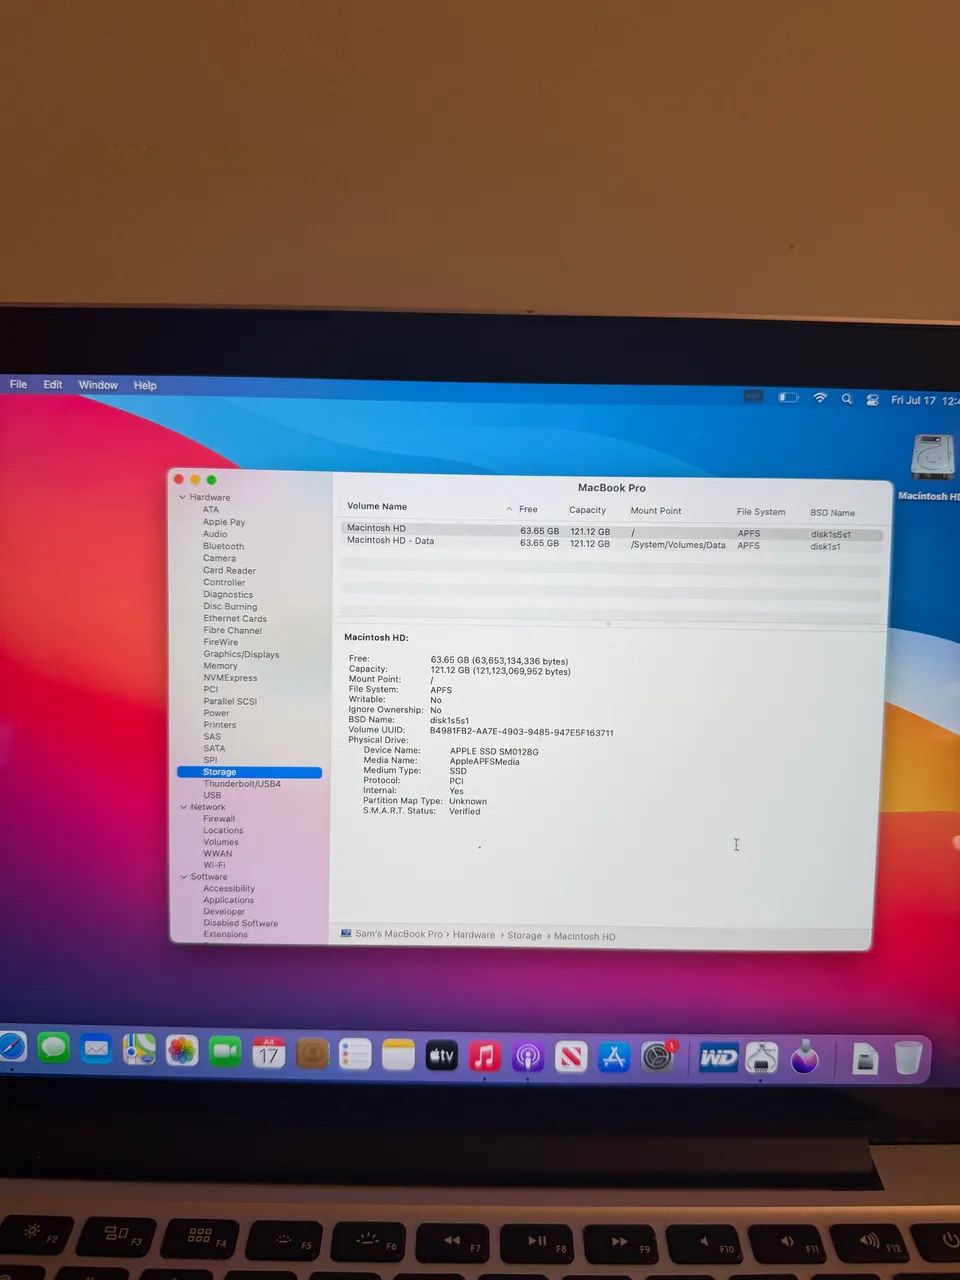Open the Edit menu
The width and height of the screenshot is (960, 1280).
[x=53, y=384]
